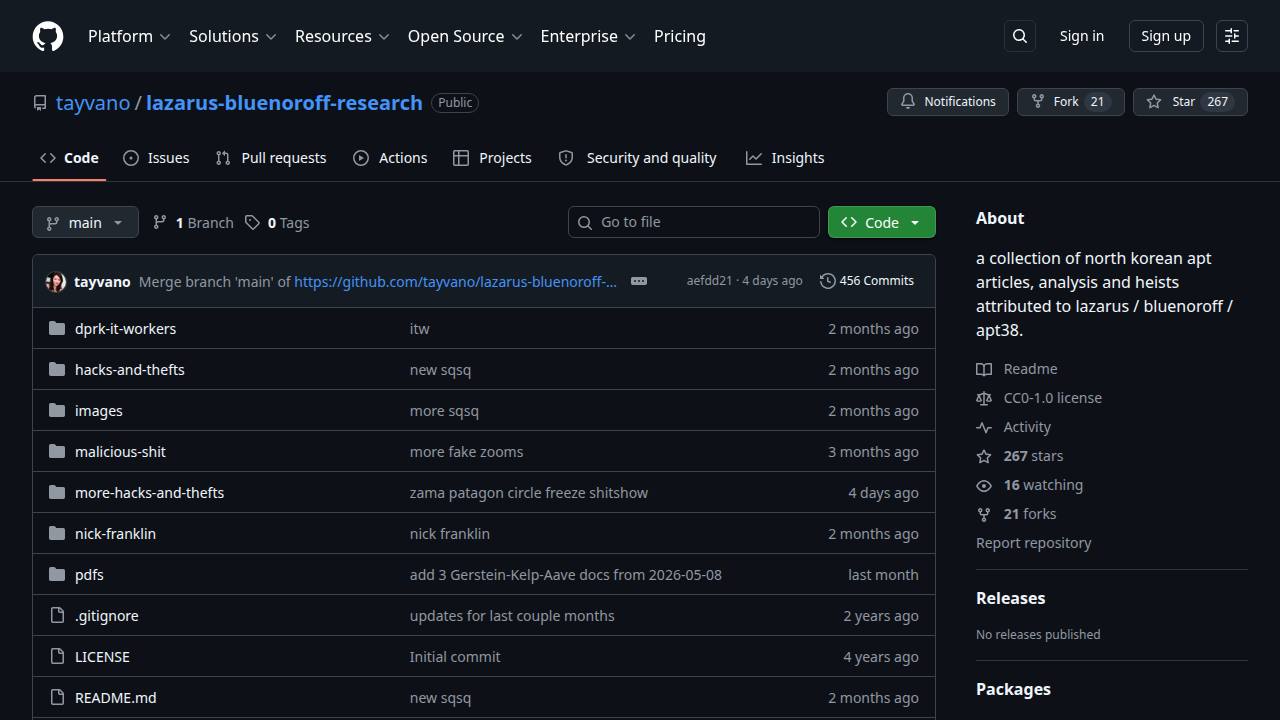This screenshot has height=720, width=1280.
Task: Click the Sign up button
Action: click(1166, 36)
